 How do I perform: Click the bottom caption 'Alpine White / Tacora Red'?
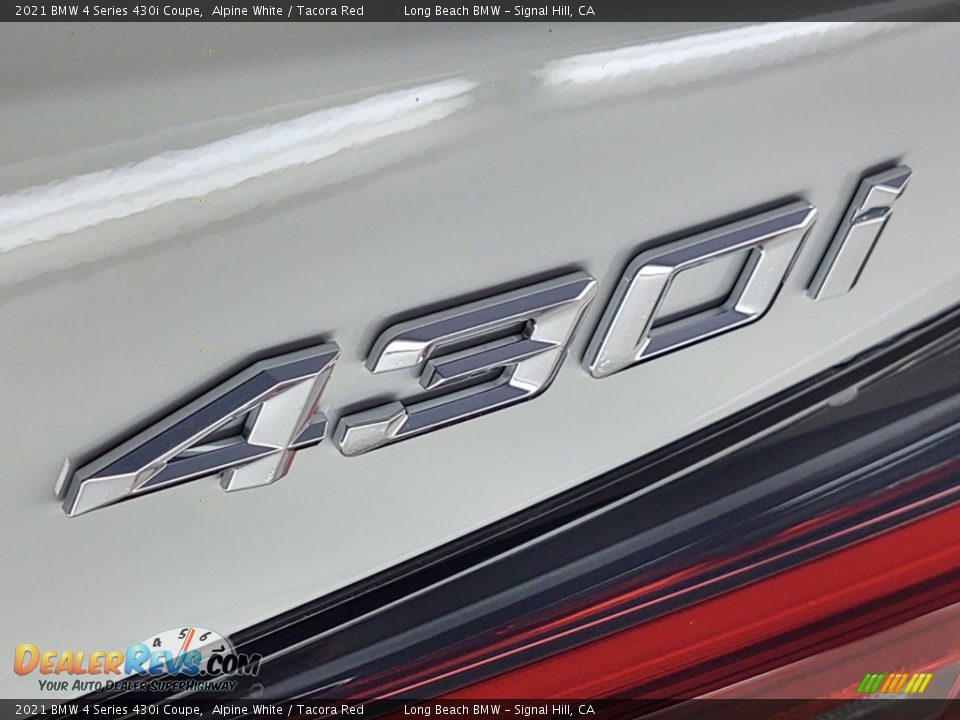[288, 710]
